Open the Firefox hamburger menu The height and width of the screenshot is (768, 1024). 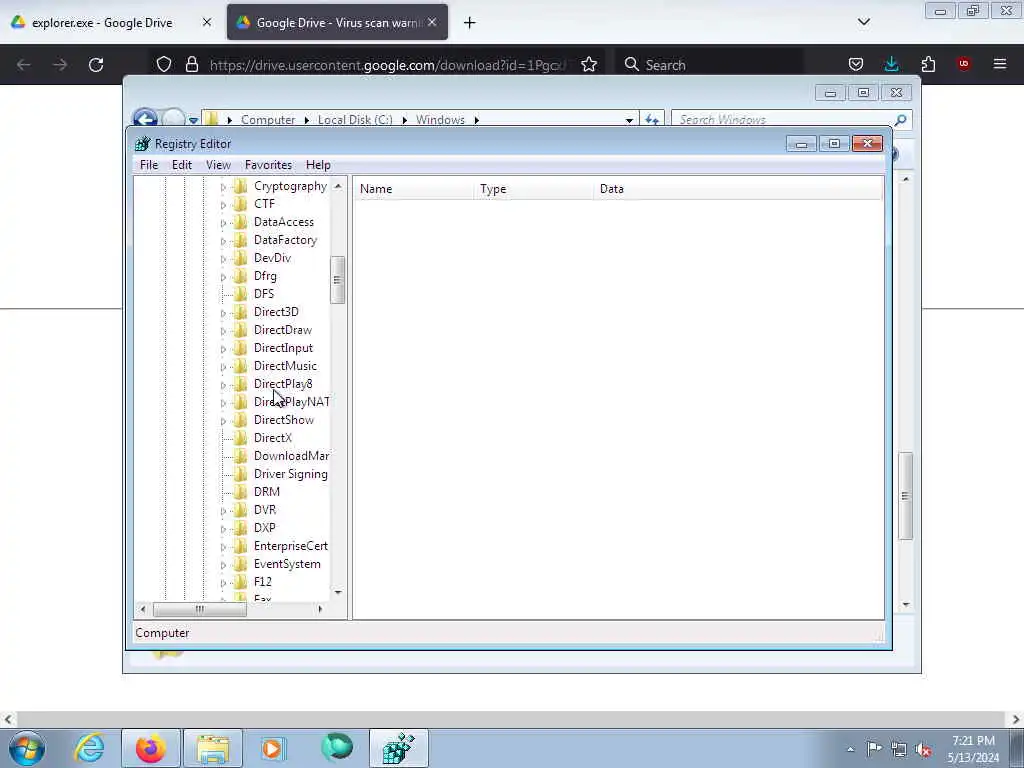(1000, 64)
